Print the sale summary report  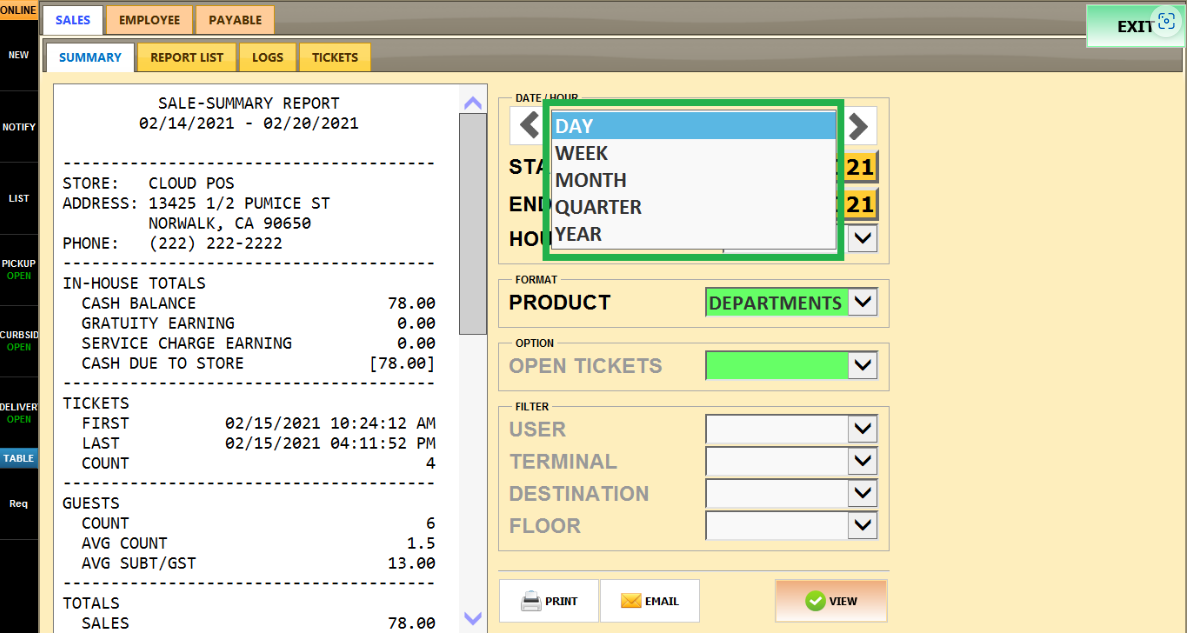click(549, 601)
